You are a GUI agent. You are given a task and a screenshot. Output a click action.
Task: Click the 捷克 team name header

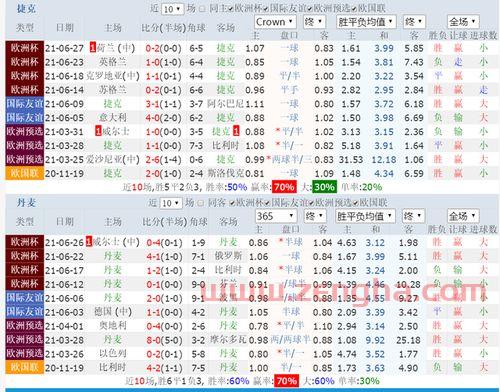[x=26, y=9]
